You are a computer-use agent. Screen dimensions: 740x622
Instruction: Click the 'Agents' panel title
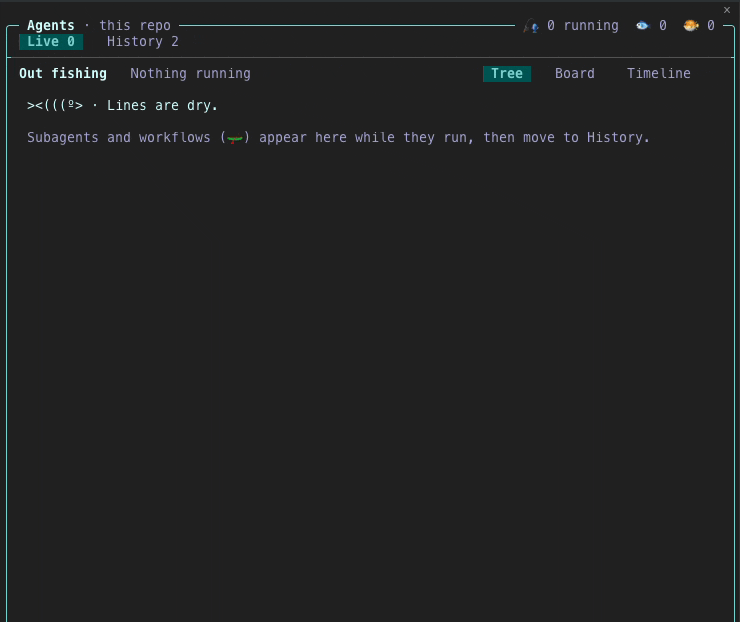pos(51,25)
